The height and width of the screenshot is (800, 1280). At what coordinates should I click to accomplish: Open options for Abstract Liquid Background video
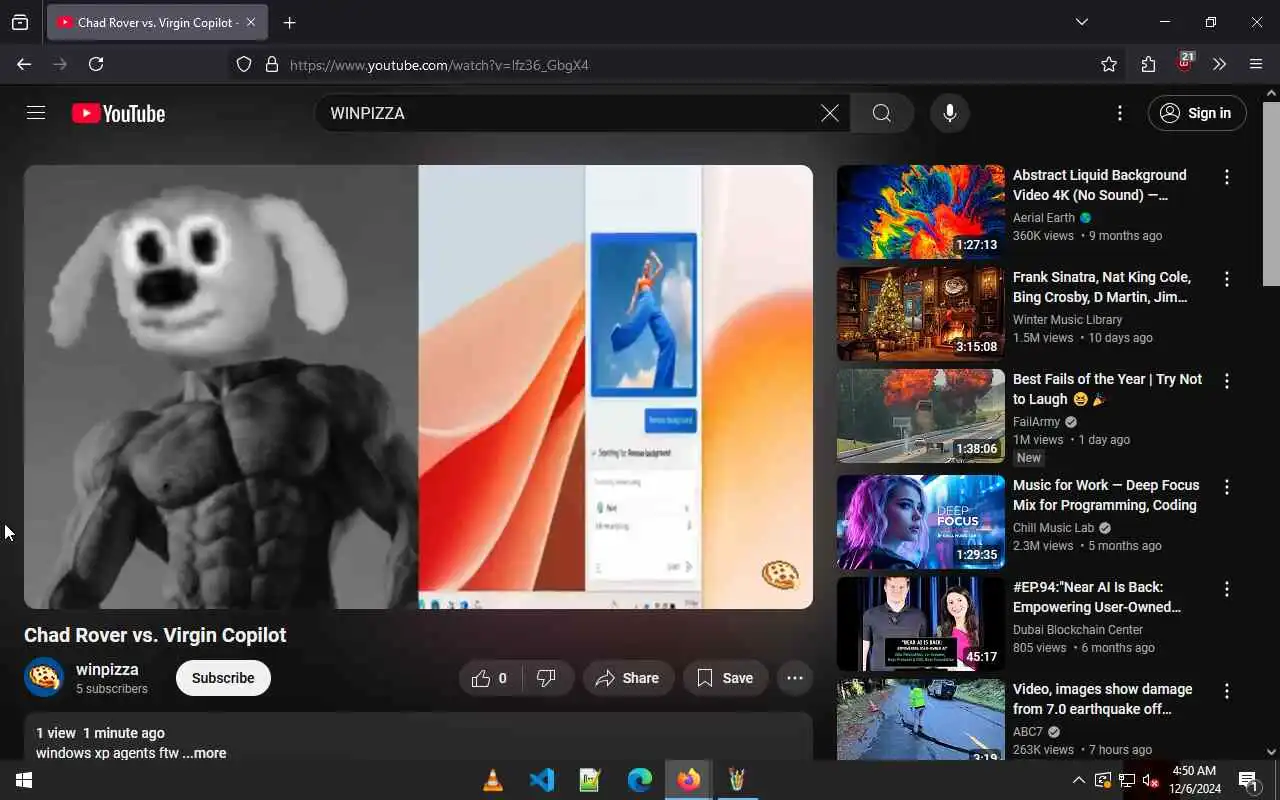click(1227, 177)
